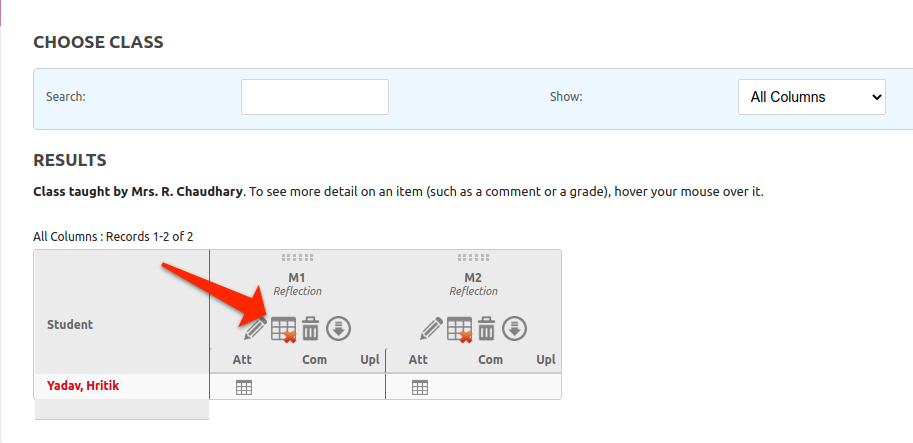
Task: Click the RESULTS heading
Action: coord(70,161)
